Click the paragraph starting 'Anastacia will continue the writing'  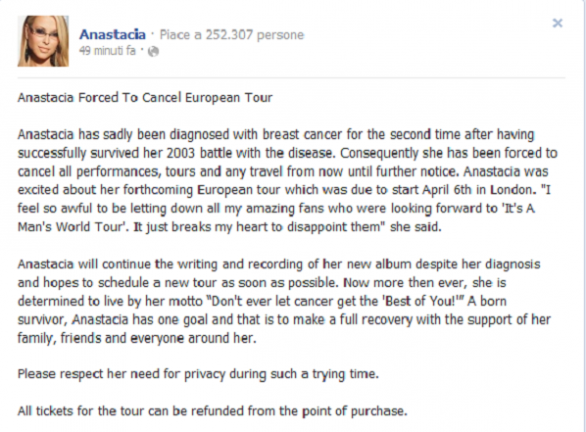284,301
